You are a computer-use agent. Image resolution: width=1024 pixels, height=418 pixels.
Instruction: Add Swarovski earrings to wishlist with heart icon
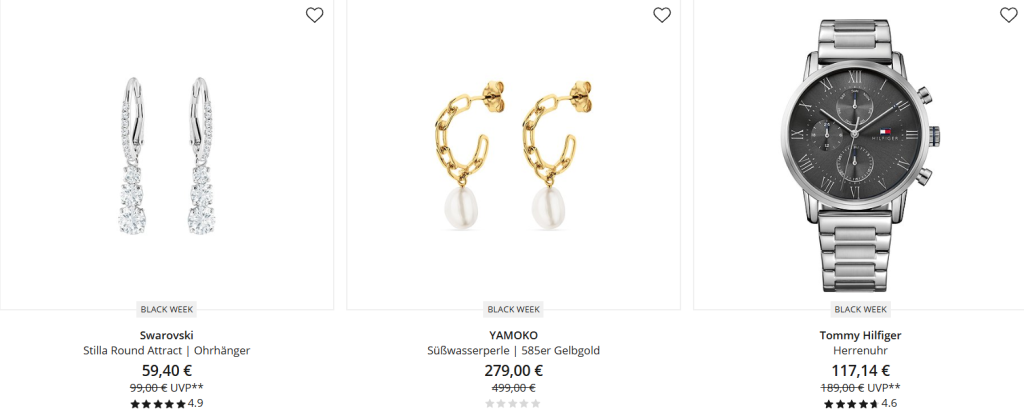coord(315,15)
